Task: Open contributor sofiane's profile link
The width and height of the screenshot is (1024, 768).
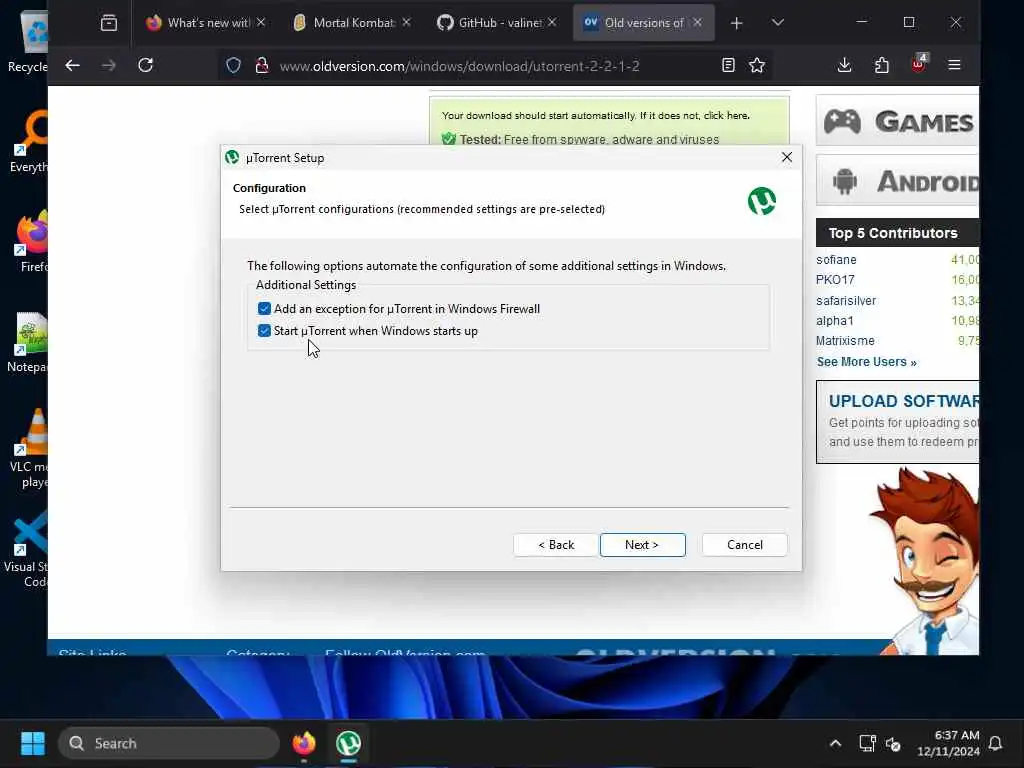Action: (836, 260)
